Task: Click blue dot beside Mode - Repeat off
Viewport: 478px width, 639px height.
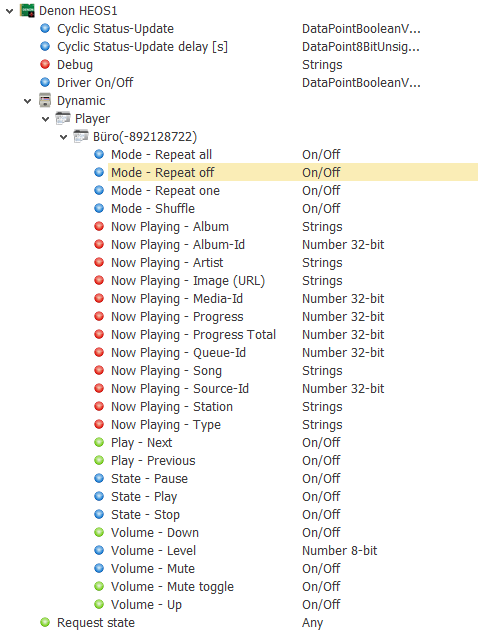Action: (x=99, y=172)
